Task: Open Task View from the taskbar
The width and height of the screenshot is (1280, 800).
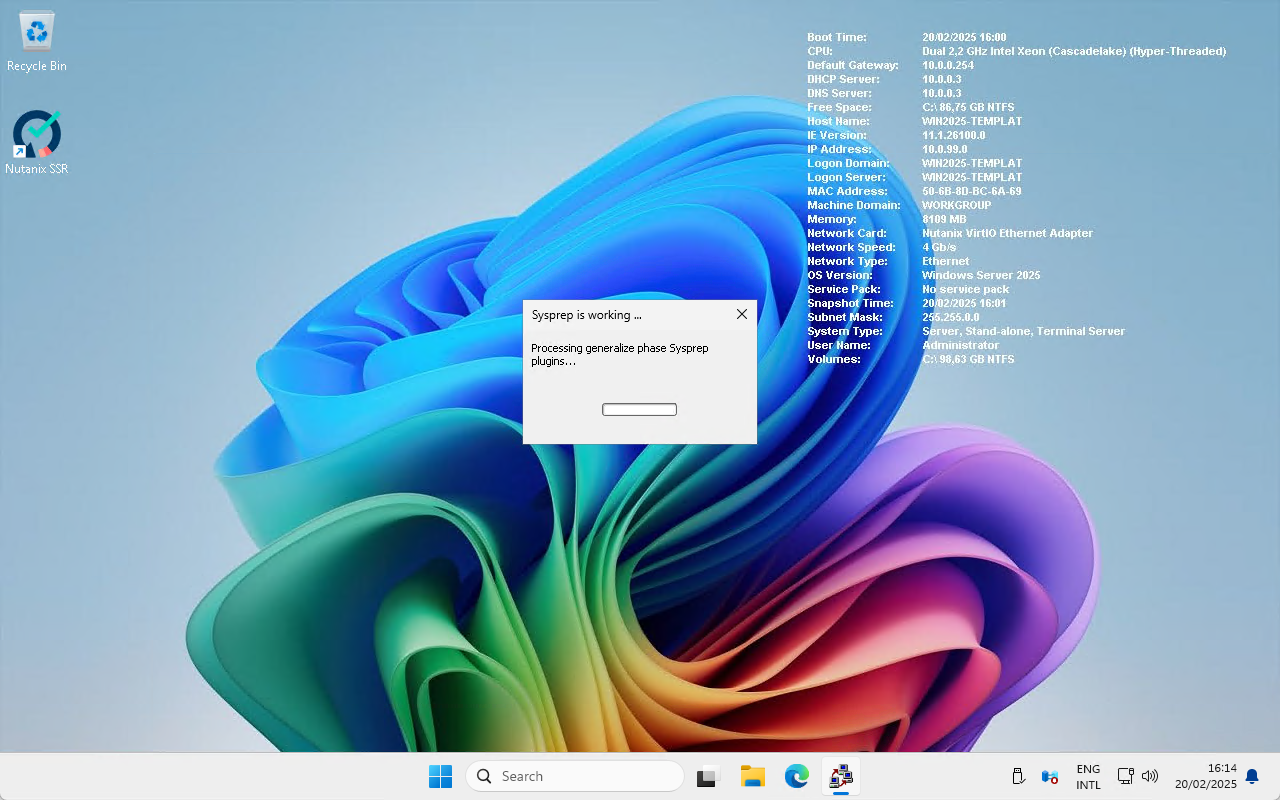Action: point(708,776)
